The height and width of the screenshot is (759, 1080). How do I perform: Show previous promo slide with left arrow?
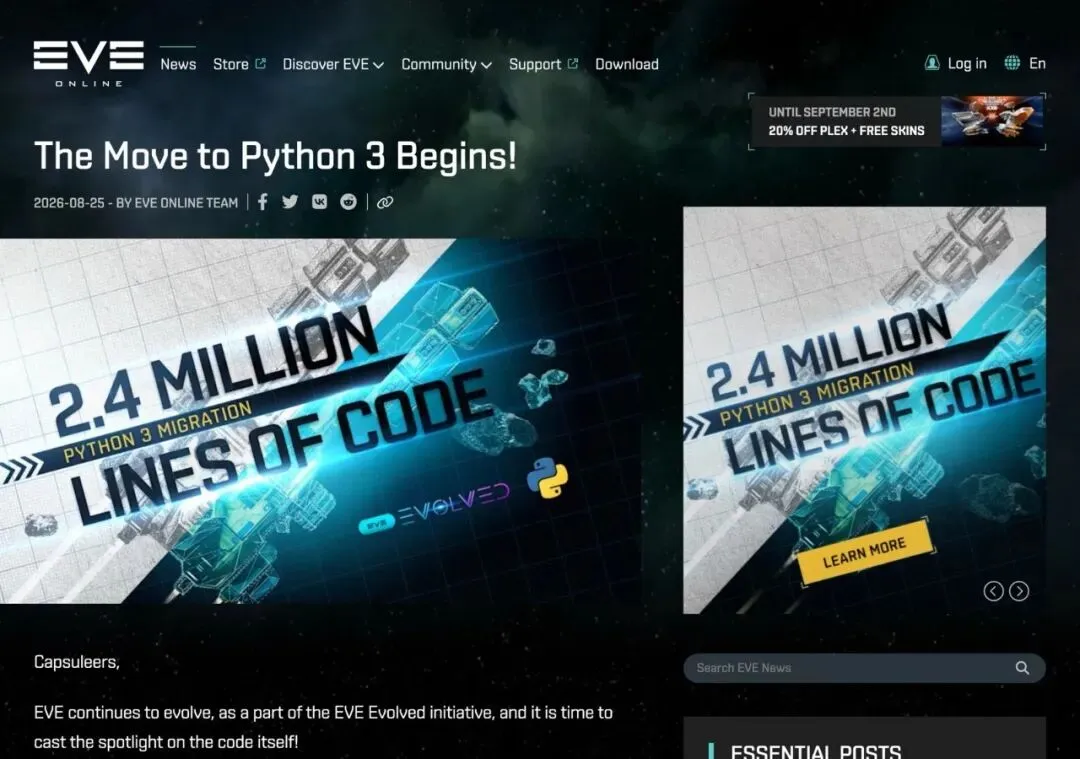[993, 591]
